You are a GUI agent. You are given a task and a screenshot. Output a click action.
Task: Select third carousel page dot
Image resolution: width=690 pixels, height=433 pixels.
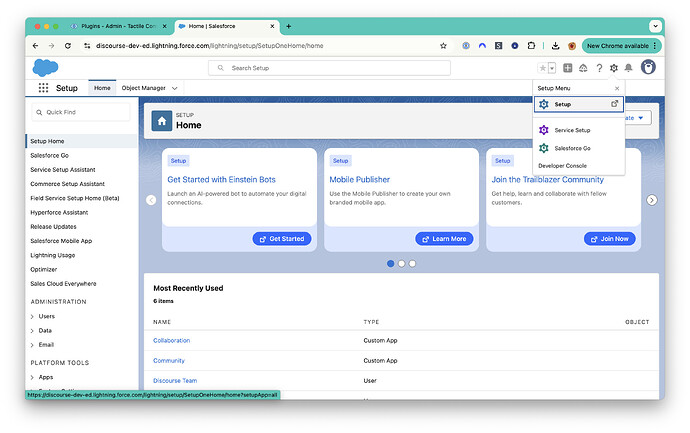coord(412,264)
